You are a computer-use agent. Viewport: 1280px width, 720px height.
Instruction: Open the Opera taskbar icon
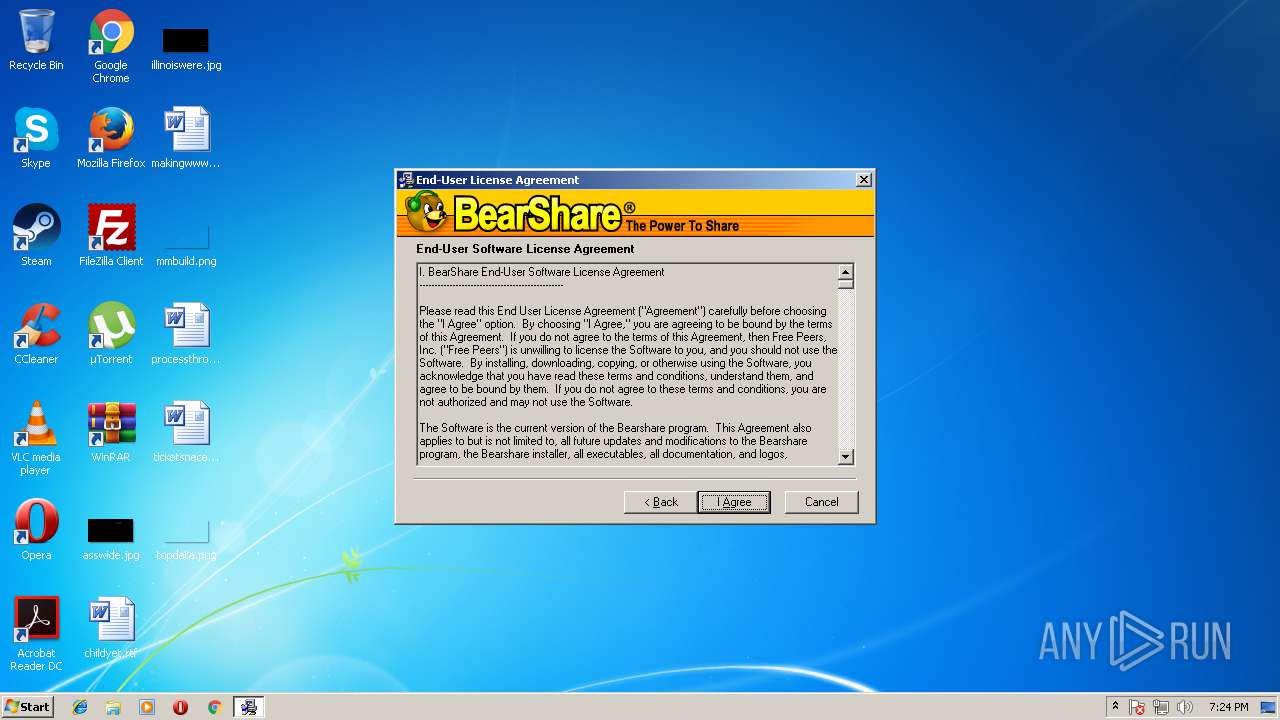pos(180,707)
